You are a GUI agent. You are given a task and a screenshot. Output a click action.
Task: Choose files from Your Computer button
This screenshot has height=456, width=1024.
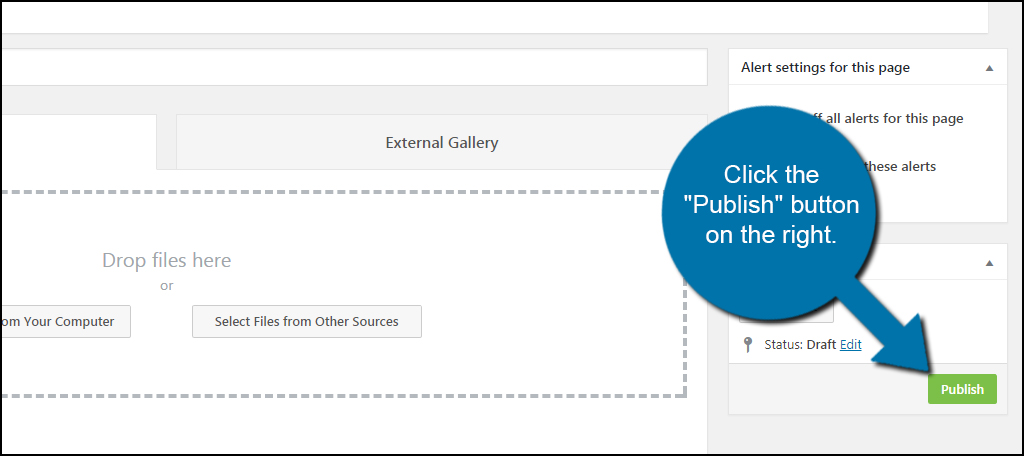coord(65,321)
